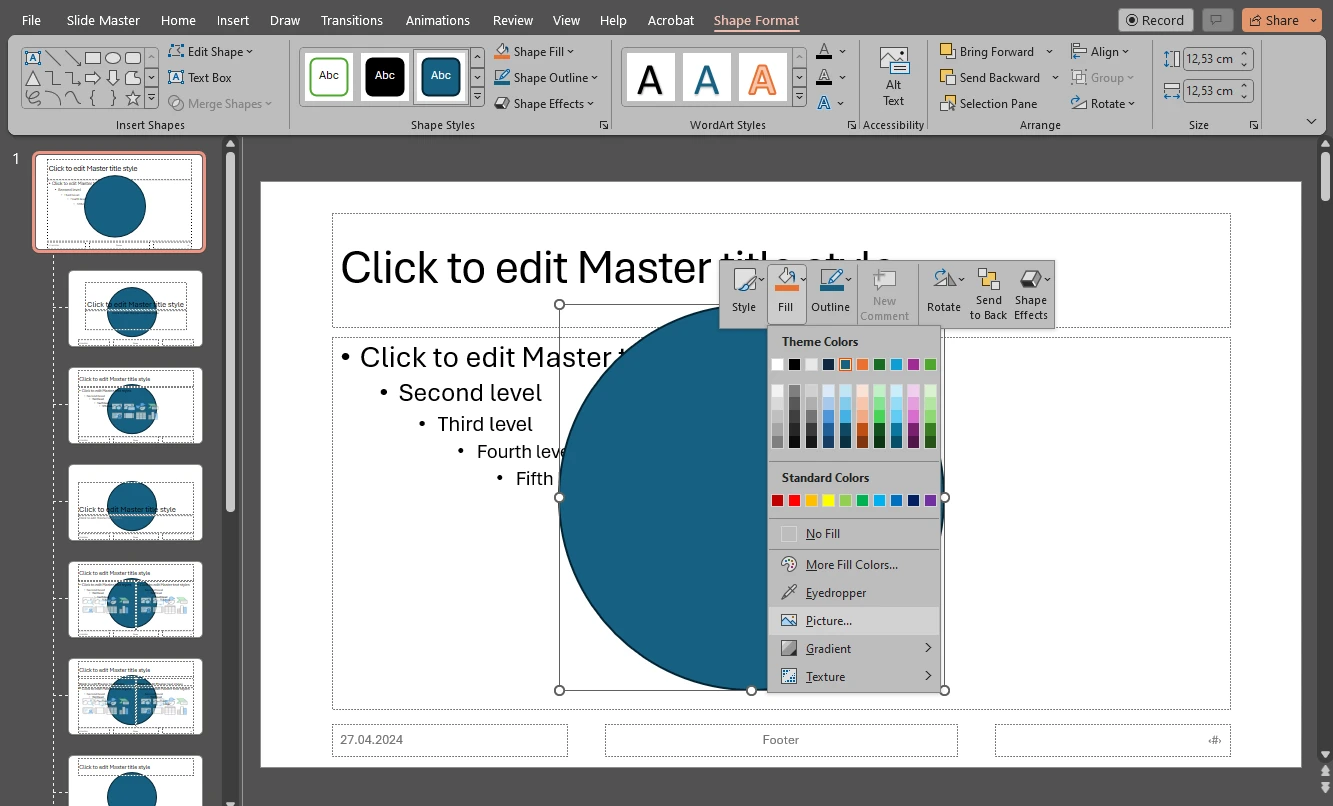Open the Rotate dropdown in Arrange group
The image size is (1333, 806).
coord(1104,103)
